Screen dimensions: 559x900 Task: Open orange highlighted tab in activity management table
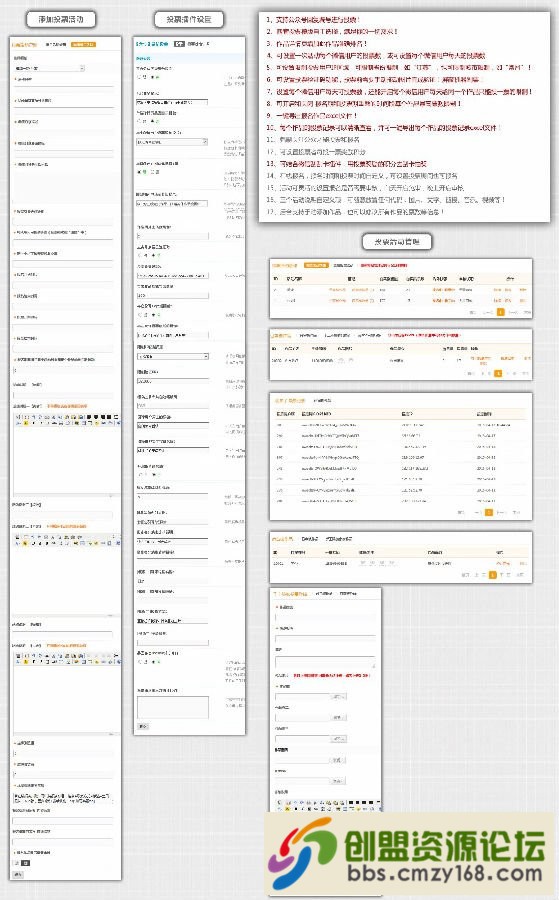click(x=316, y=265)
